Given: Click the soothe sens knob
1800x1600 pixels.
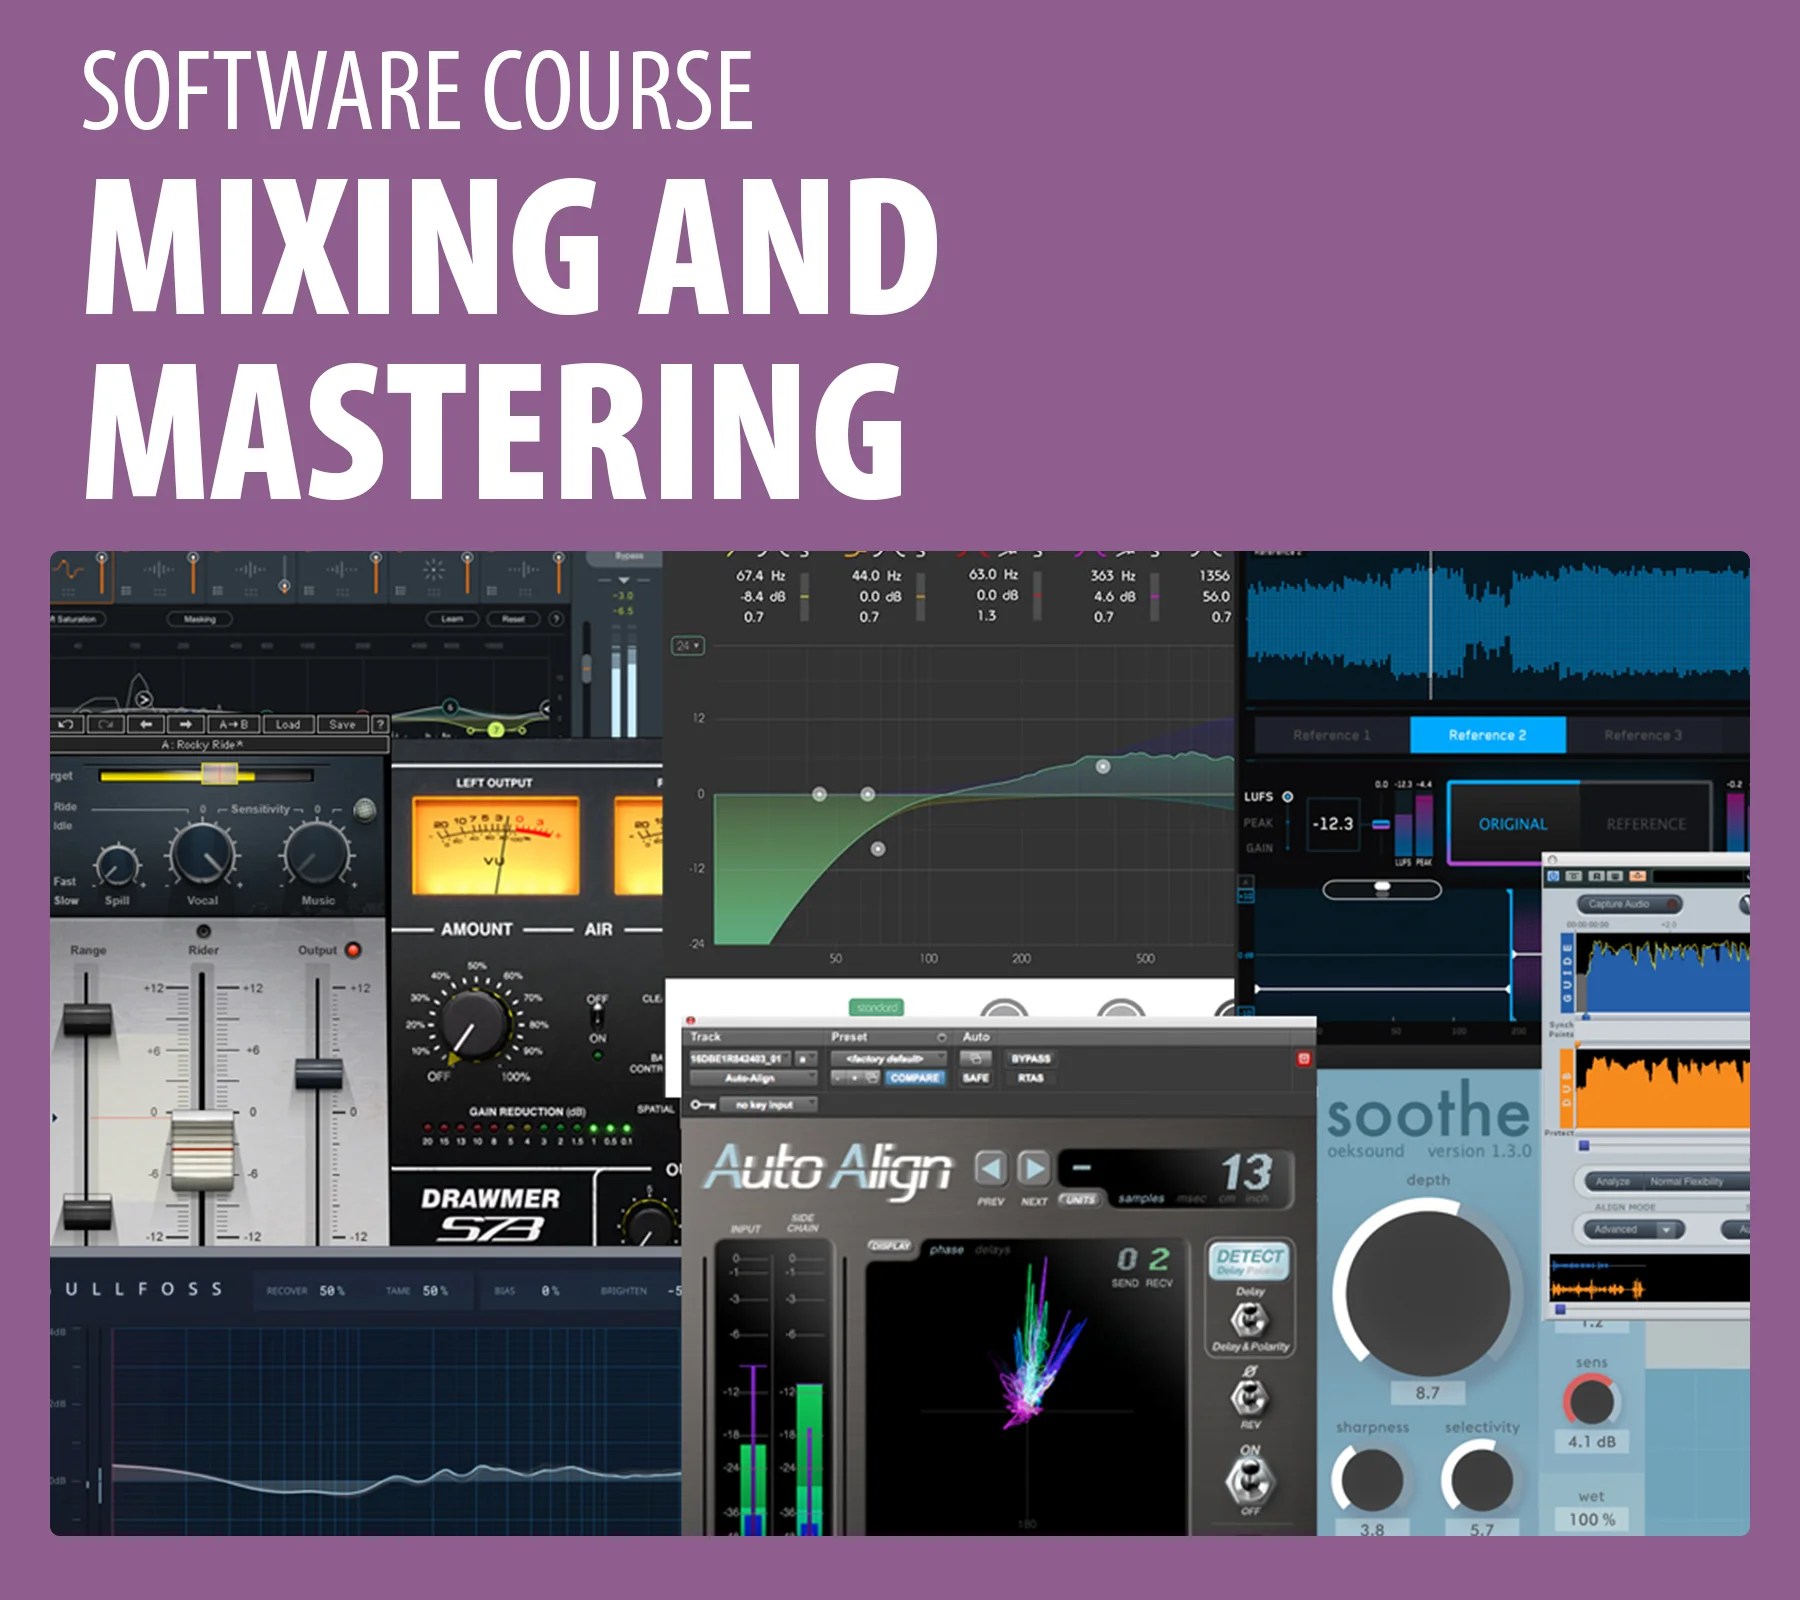Looking at the screenshot, I should point(1591,1401).
